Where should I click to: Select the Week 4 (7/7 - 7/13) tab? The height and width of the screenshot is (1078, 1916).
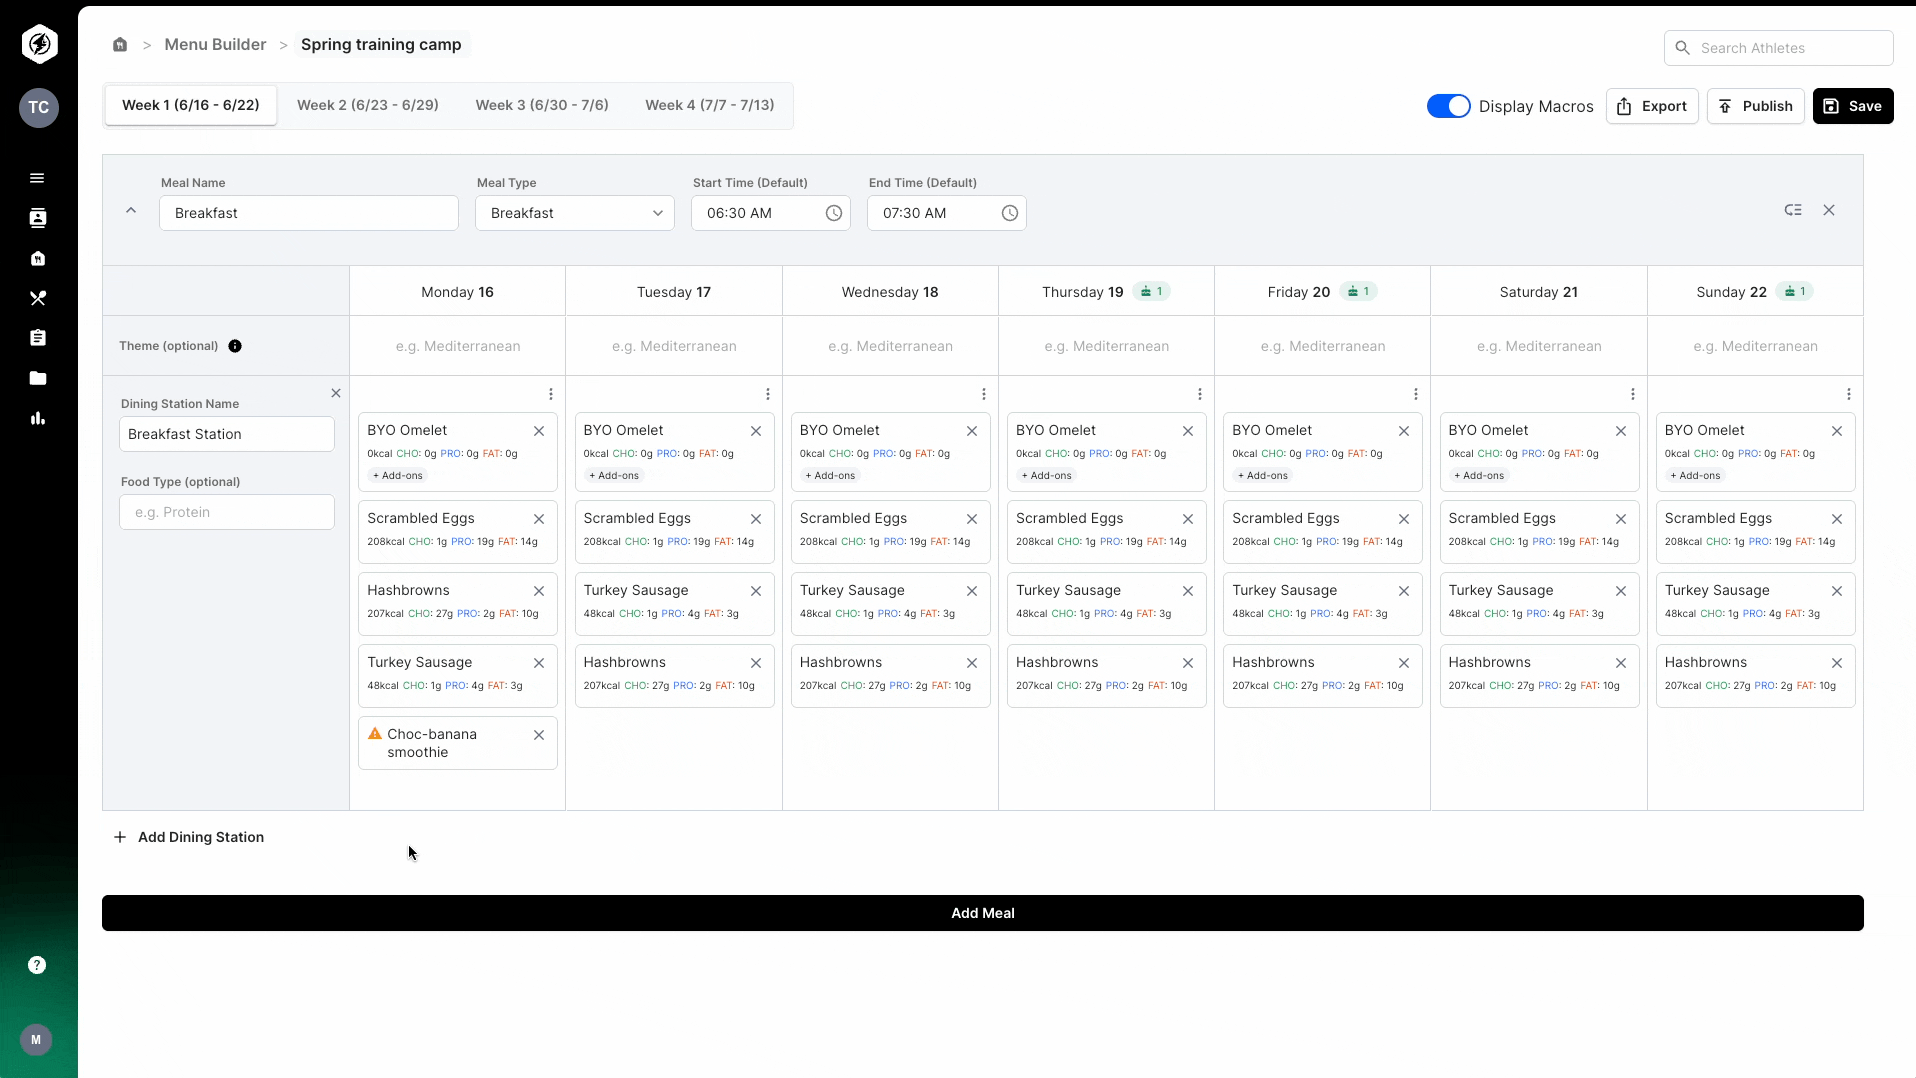click(709, 105)
